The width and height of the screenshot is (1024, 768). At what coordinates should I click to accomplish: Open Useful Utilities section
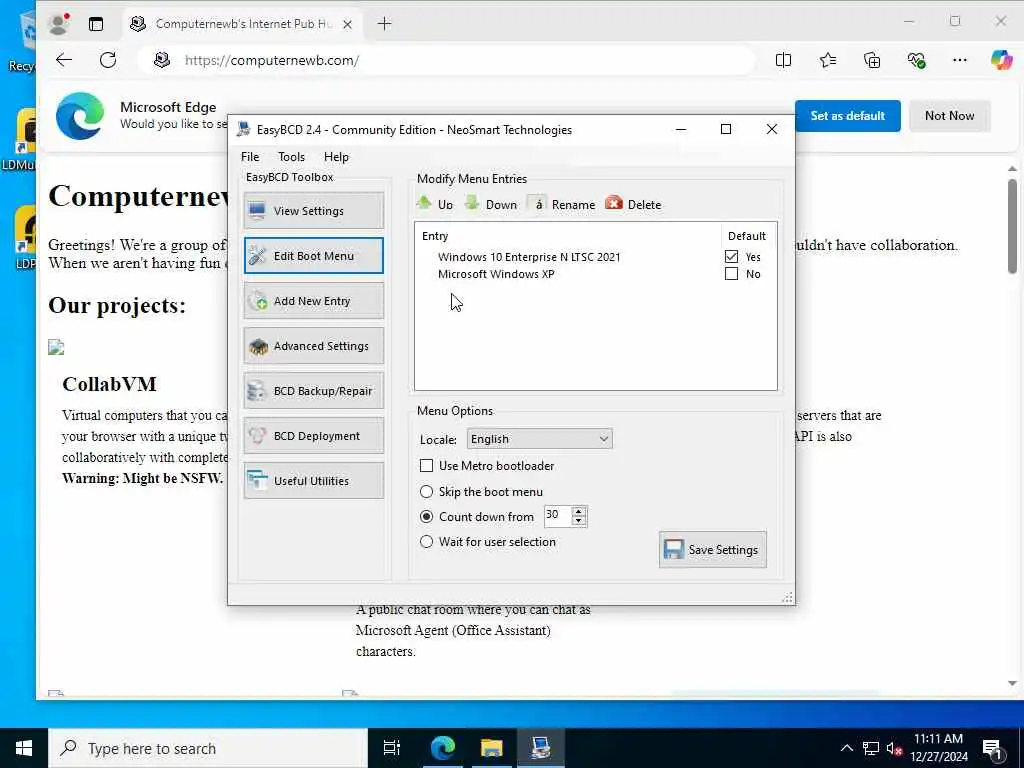point(313,481)
